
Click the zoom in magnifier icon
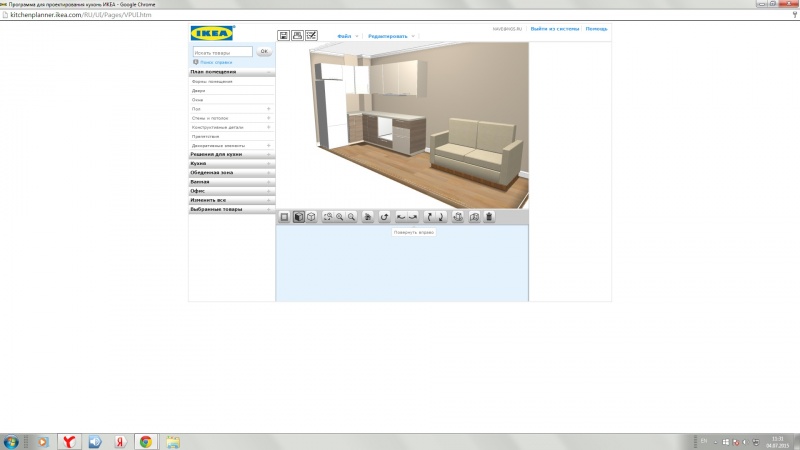340,216
